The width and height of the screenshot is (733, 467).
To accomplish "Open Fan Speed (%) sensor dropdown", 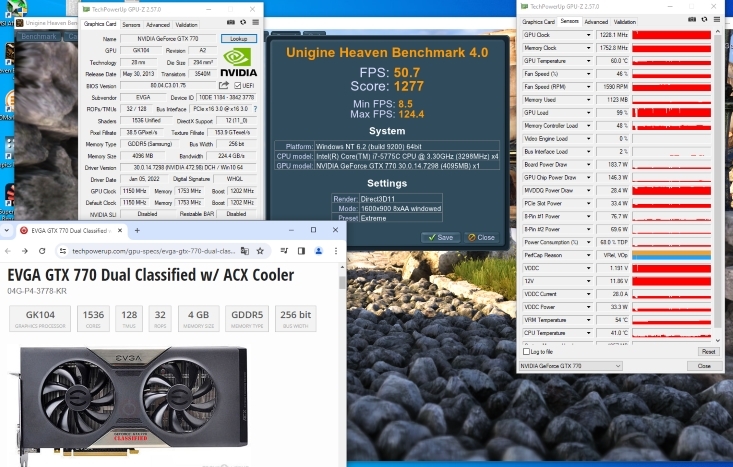I will pos(589,74).
